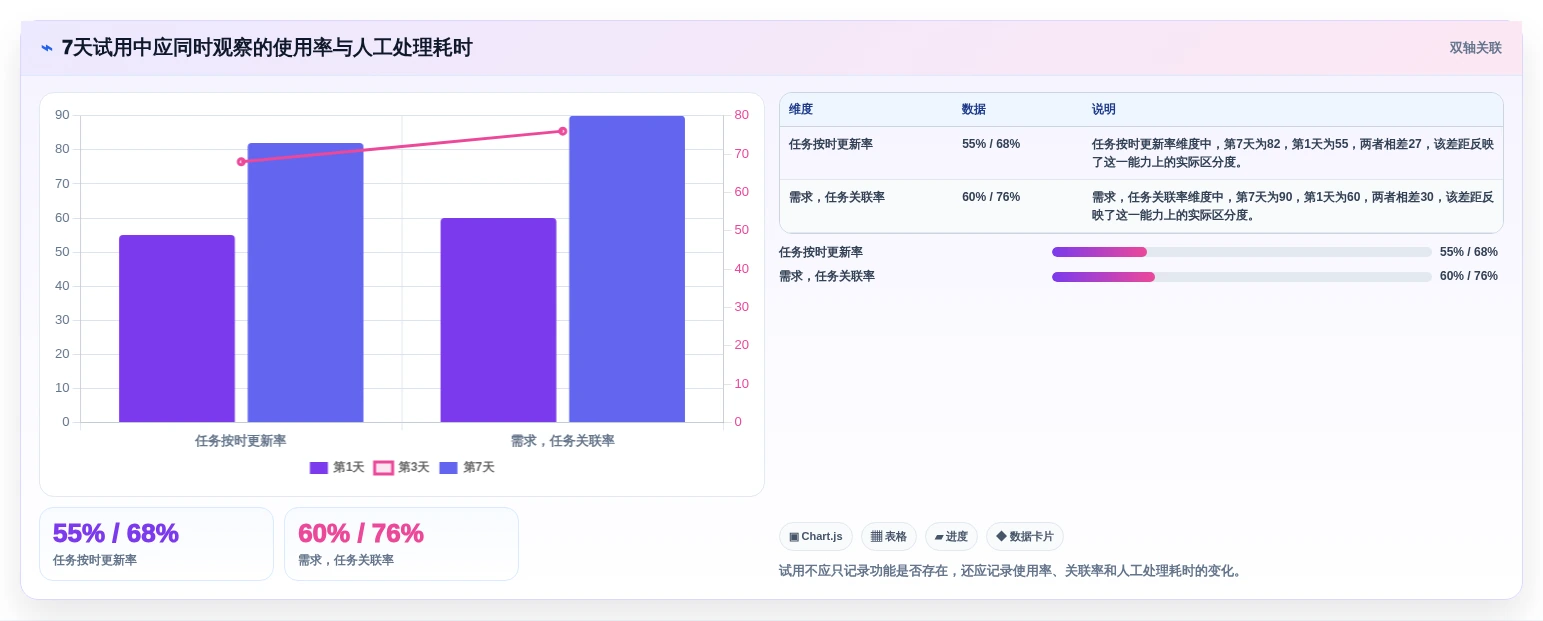Image resolution: width=1543 pixels, height=621 pixels.
Task: Click the description mentioning 两者相差30
Action: [1293, 206]
